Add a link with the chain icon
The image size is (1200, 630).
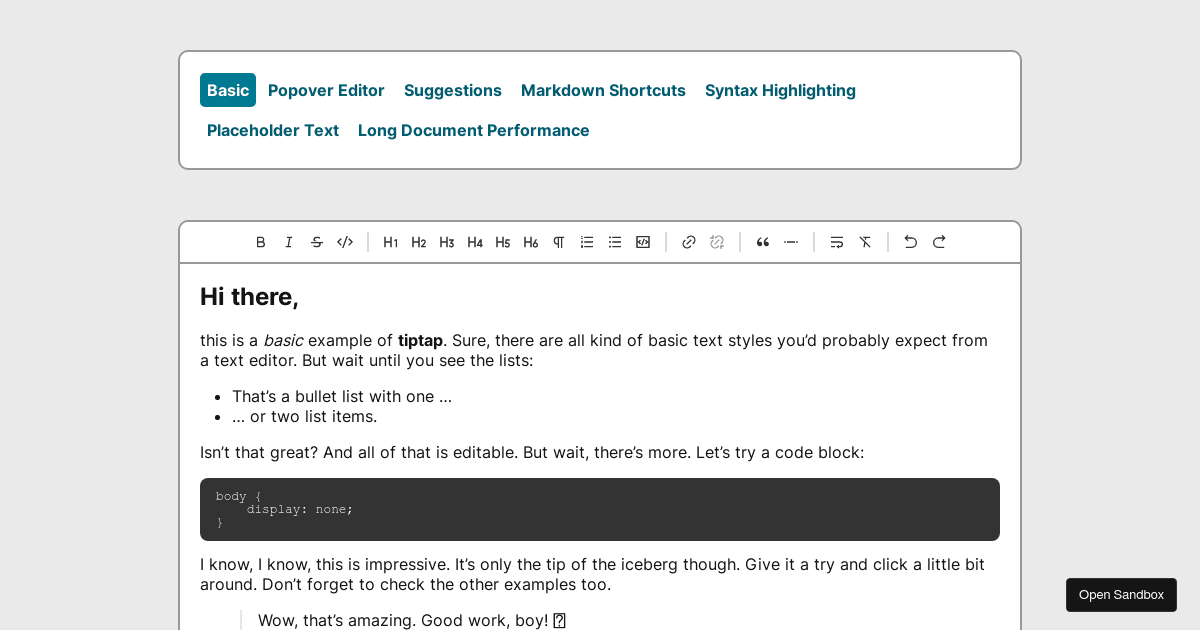coord(689,242)
